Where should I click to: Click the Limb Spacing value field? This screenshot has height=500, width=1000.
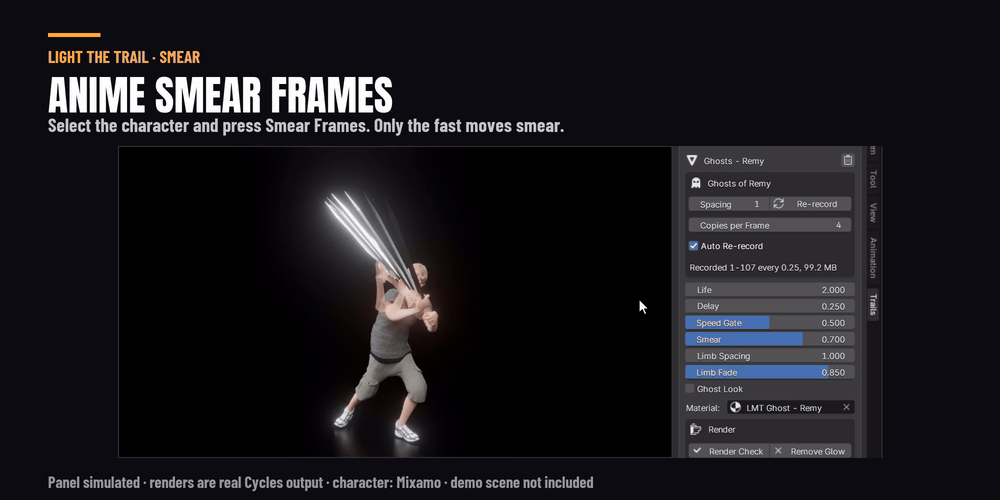coord(770,356)
